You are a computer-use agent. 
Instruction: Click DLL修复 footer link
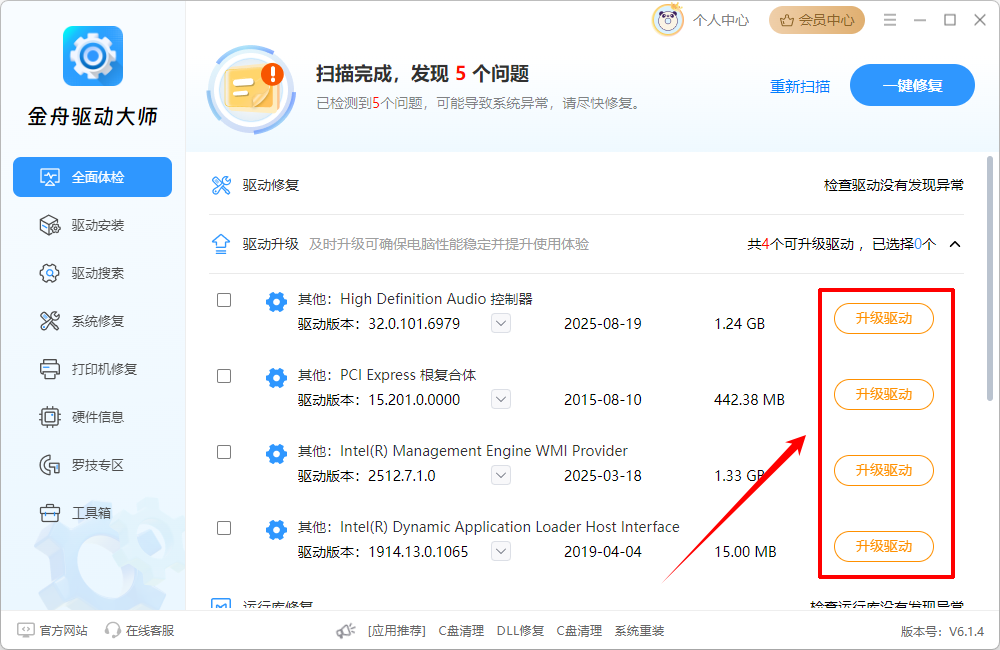pos(520,631)
